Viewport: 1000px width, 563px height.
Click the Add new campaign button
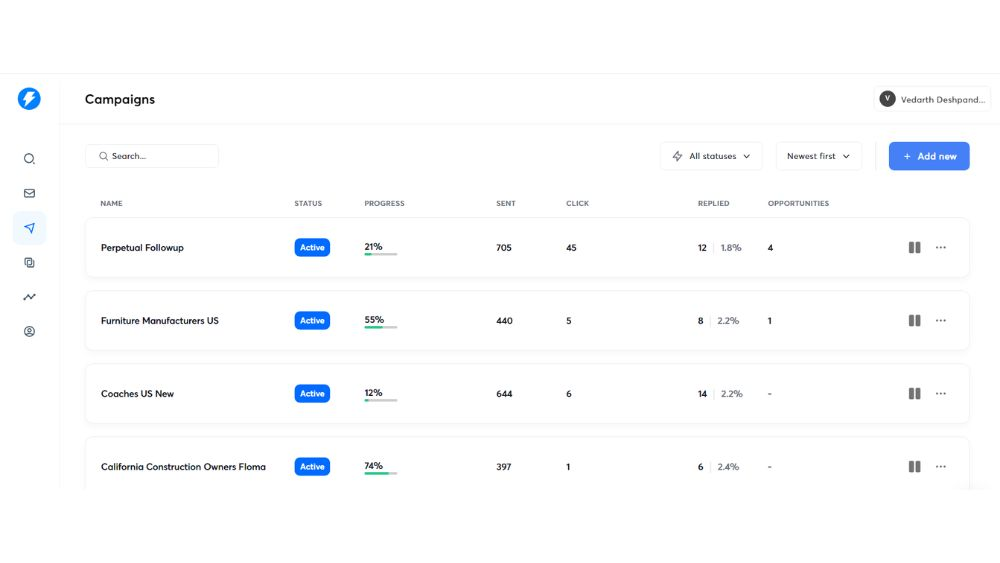tap(929, 156)
